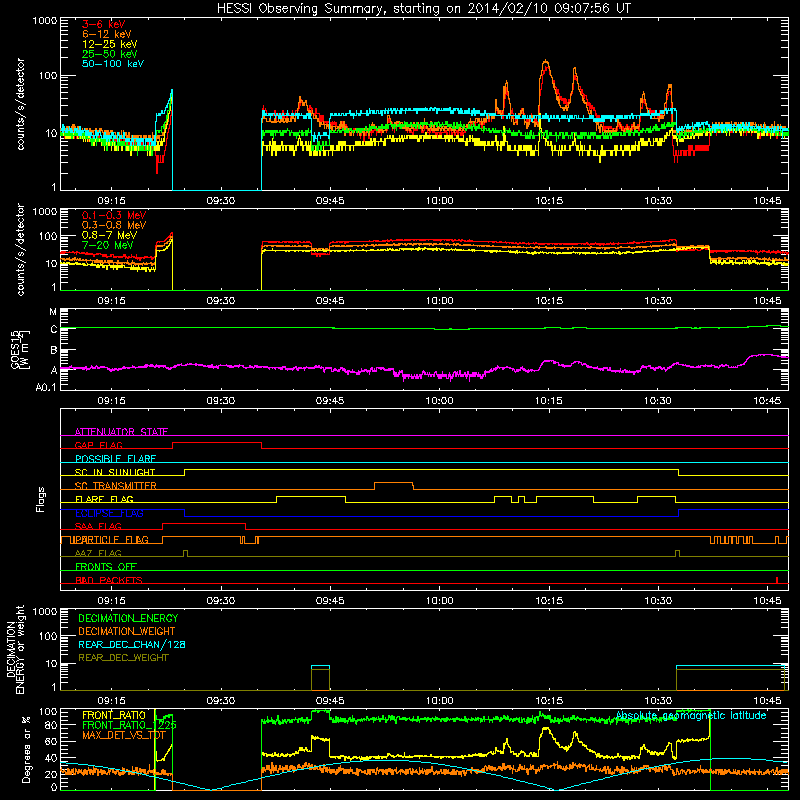The width and height of the screenshot is (800, 800).
Task: Select the DECIMATION_WEIGHT legend label
Action: 127,631
